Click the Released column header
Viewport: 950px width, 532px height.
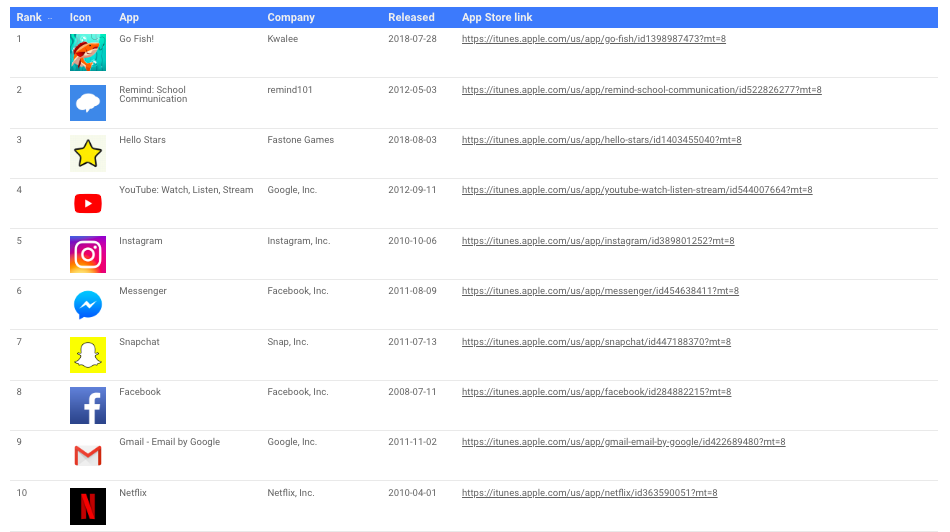[411, 18]
